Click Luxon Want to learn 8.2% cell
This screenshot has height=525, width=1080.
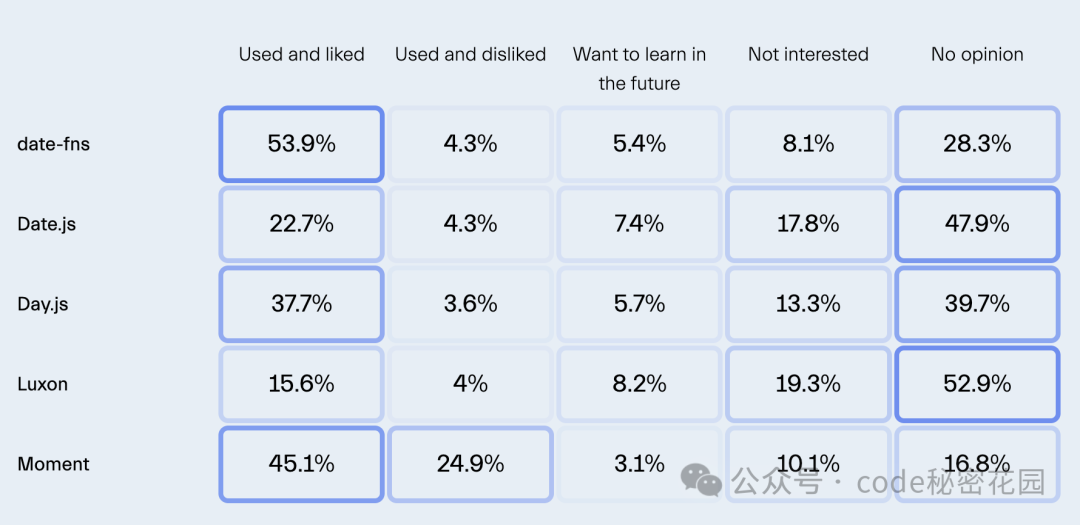639,384
